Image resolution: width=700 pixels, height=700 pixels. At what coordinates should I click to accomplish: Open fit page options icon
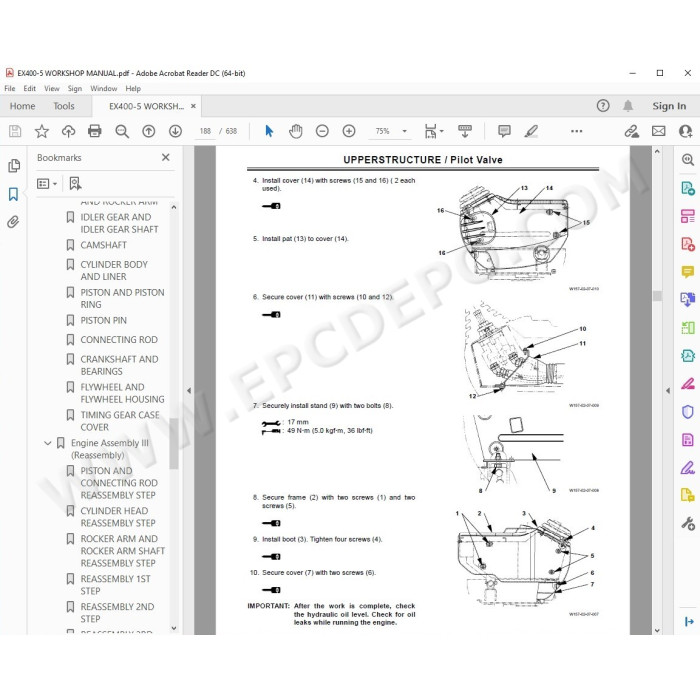(x=433, y=131)
